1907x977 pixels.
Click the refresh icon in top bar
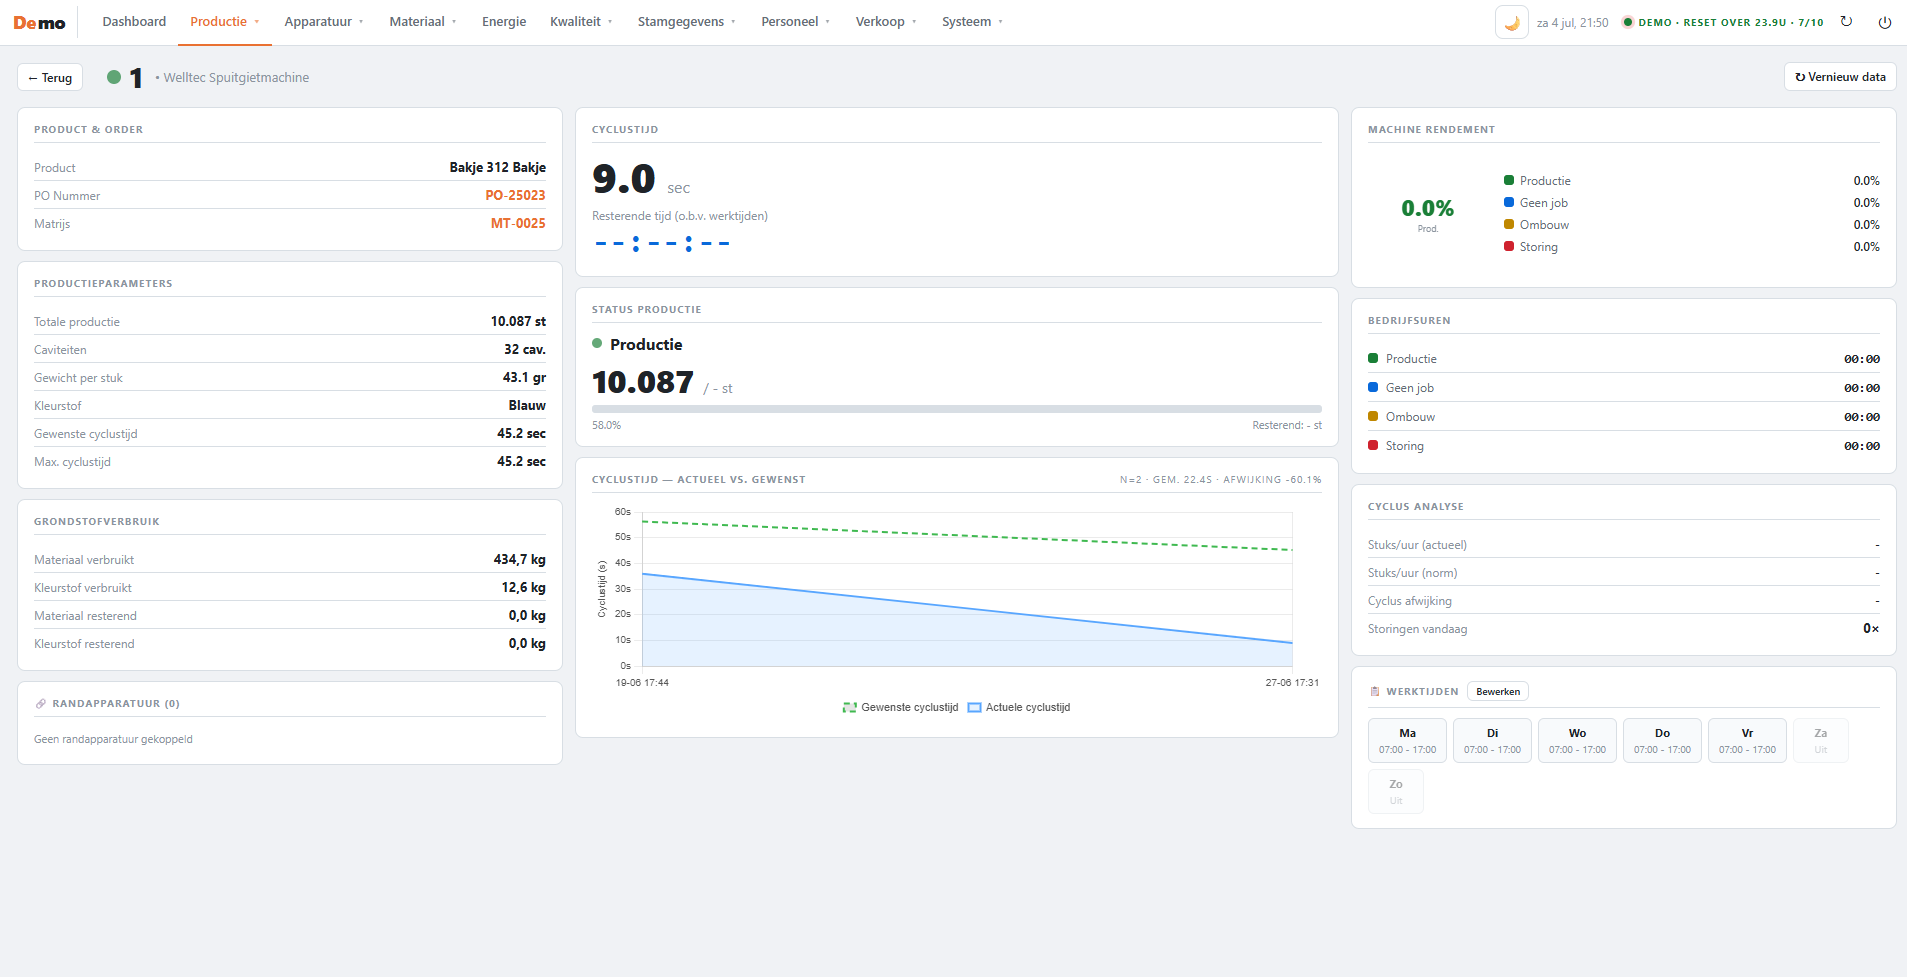pyautogui.click(x=1846, y=22)
